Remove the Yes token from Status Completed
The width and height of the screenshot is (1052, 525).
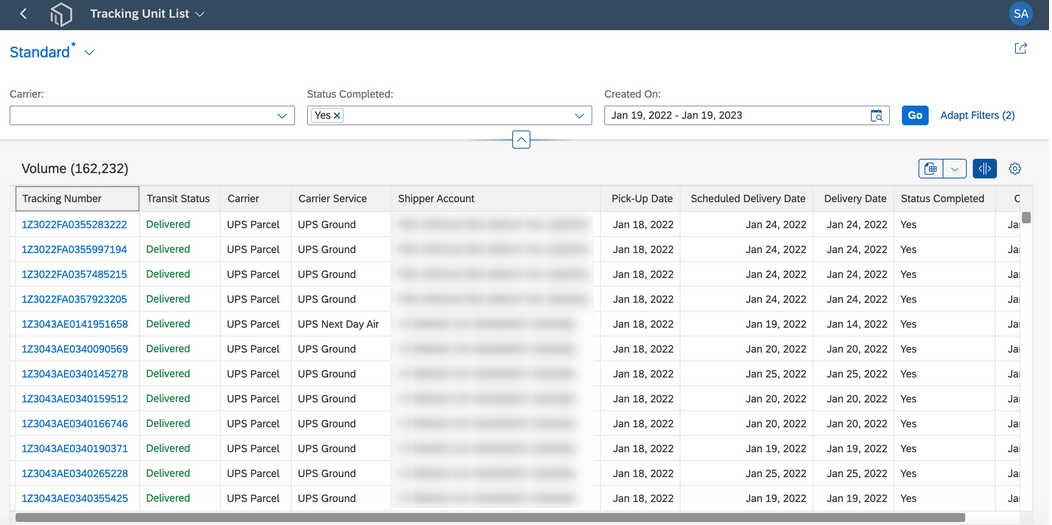point(337,115)
